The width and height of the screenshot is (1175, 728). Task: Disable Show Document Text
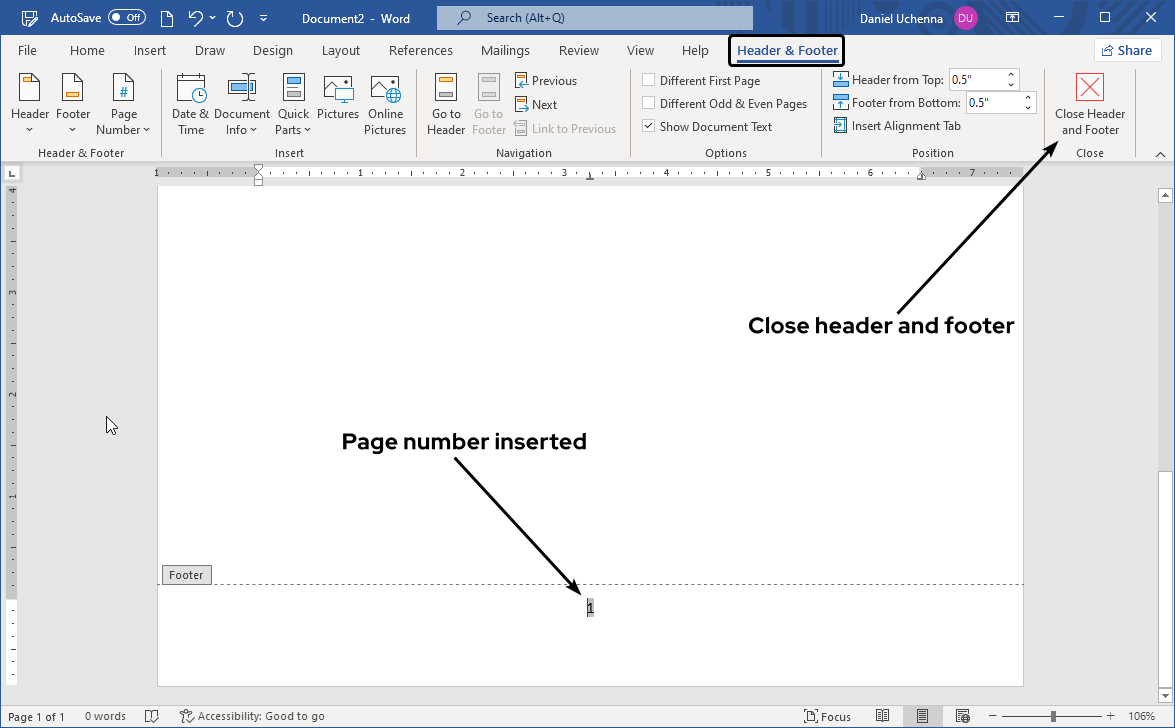click(x=648, y=126)
